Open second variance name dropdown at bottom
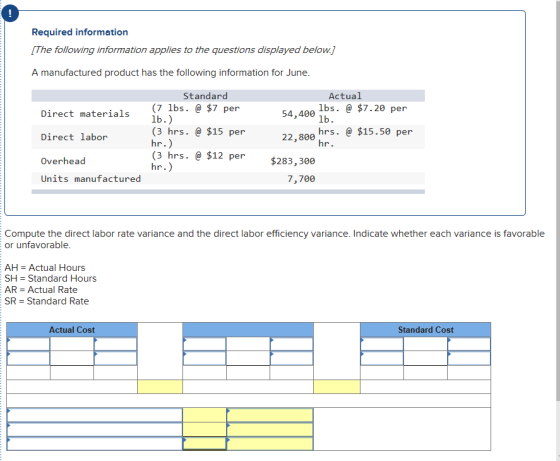The width and height of the screenshot is (560, 461). (x=95, y=430)
